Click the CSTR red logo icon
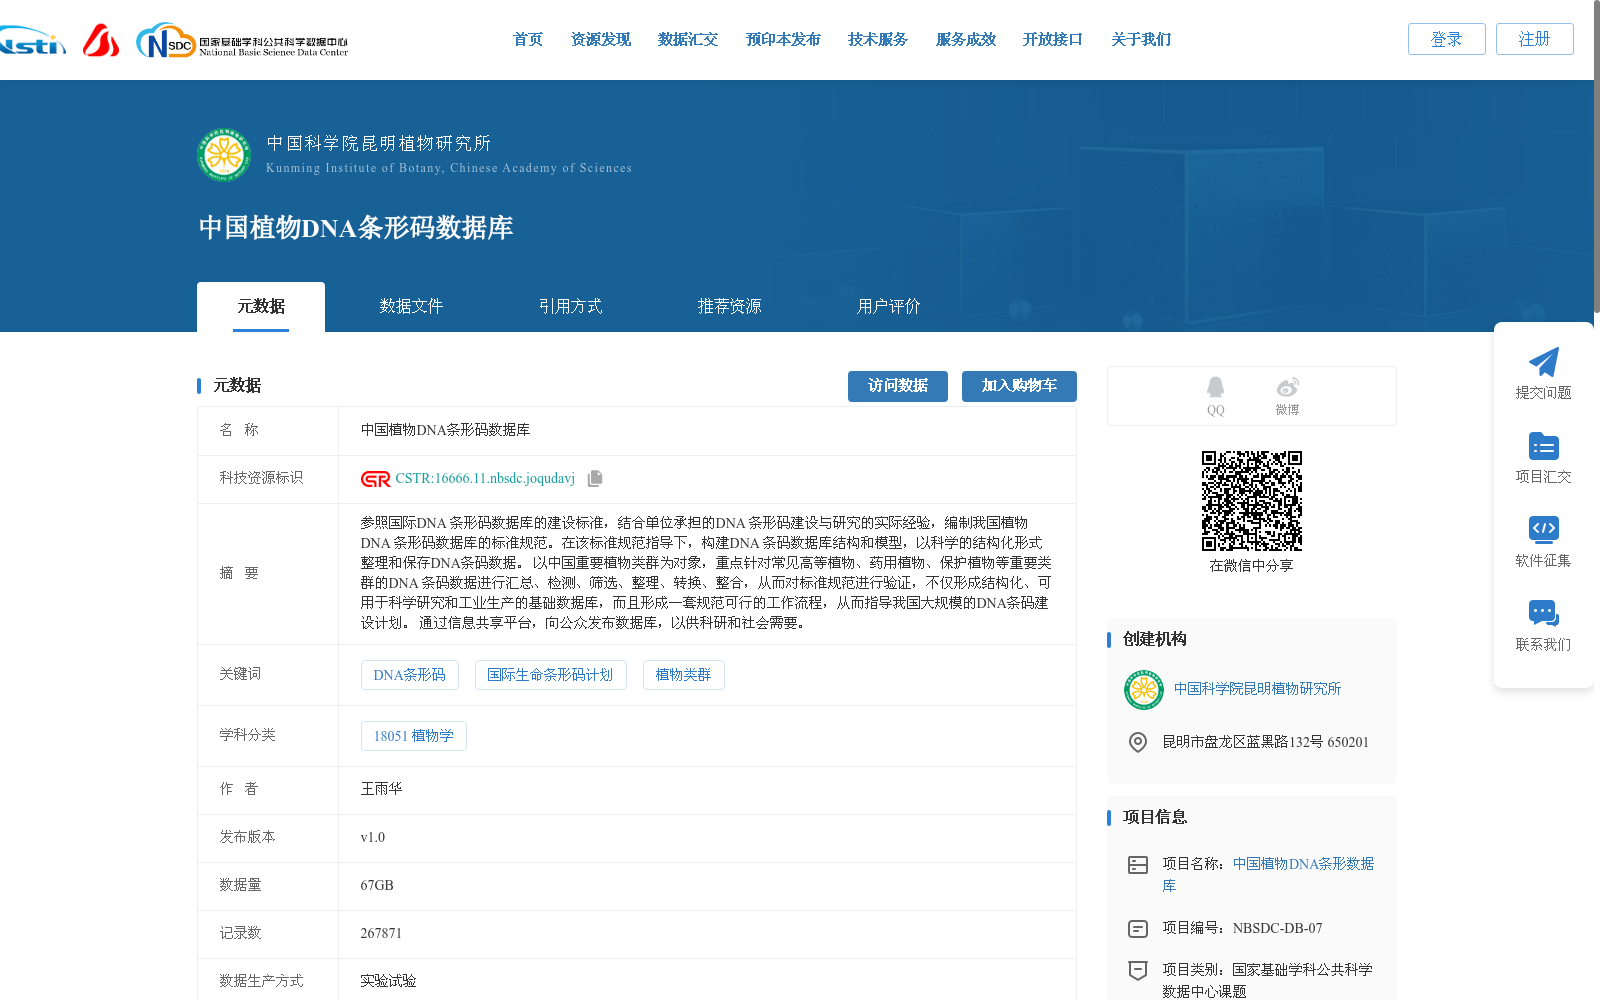 [375, 479]
